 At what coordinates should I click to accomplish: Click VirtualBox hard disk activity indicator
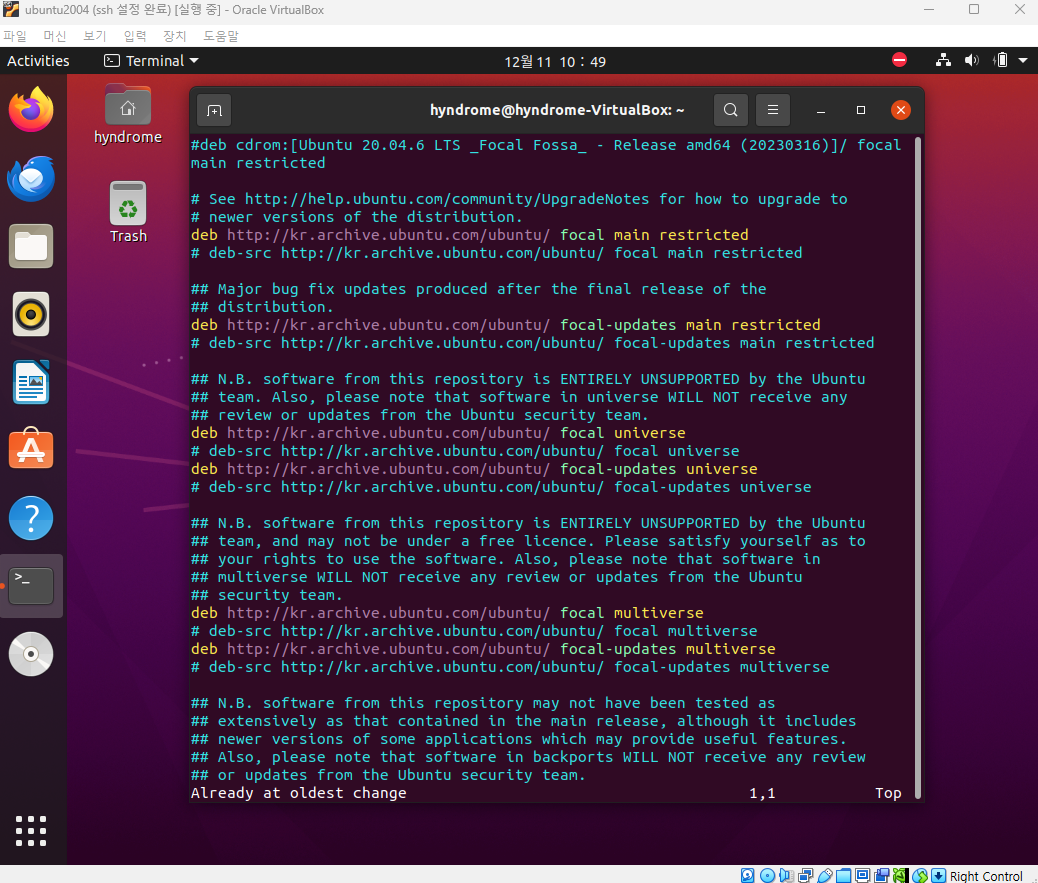[x=747, y=875]
